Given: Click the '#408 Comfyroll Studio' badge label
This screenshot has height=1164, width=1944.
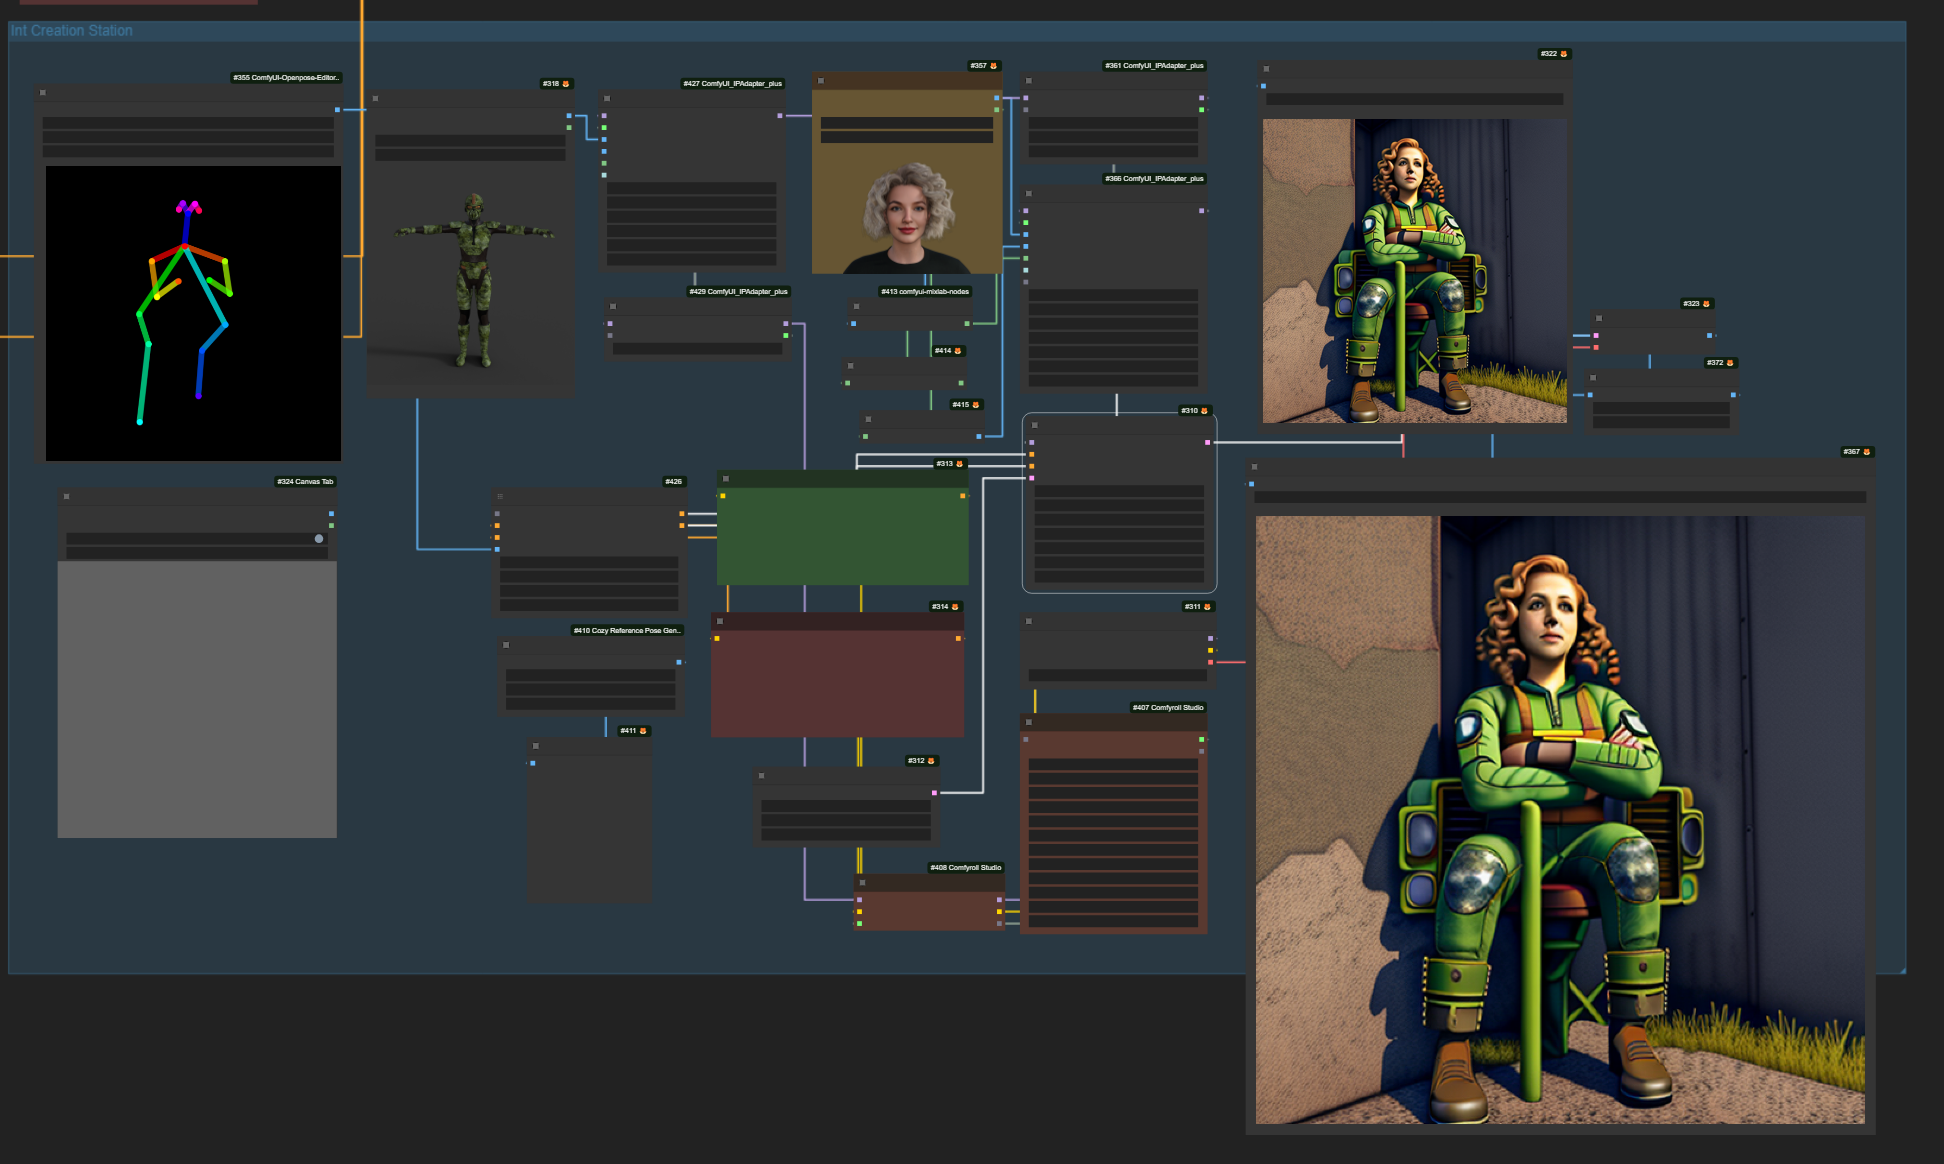Looking at the screenshot, I should [x=965, y=868].
